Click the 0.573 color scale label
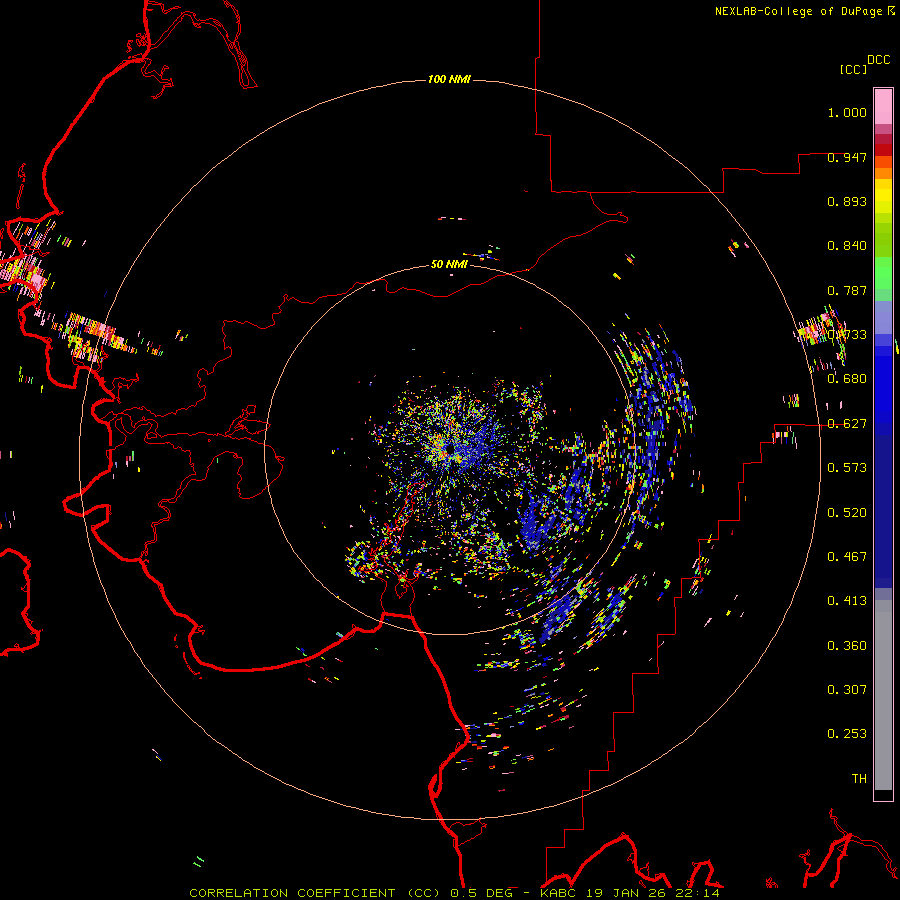 847,468
